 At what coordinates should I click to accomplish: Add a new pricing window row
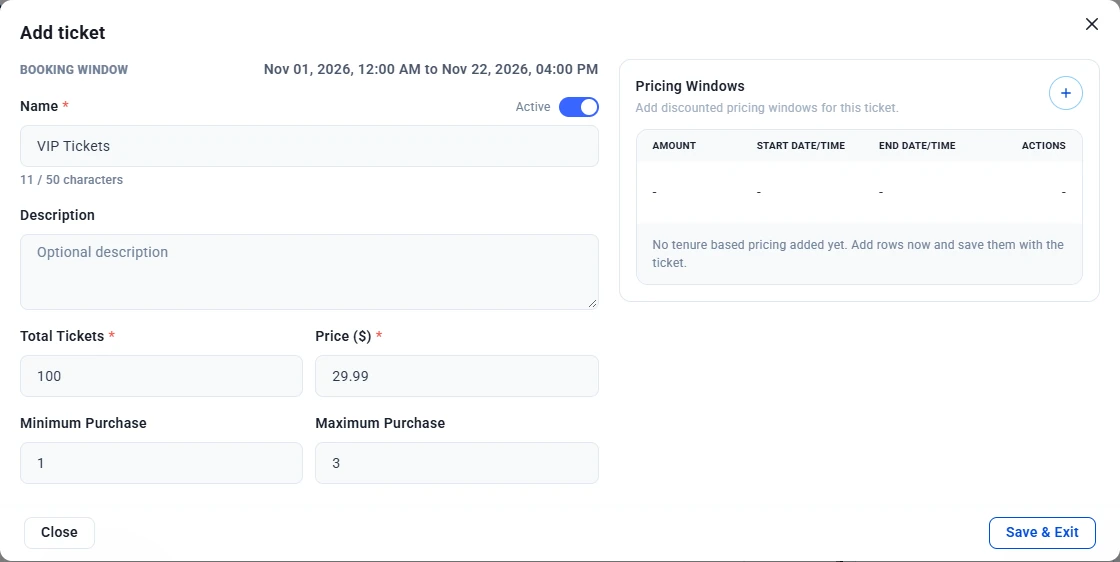1065,93
